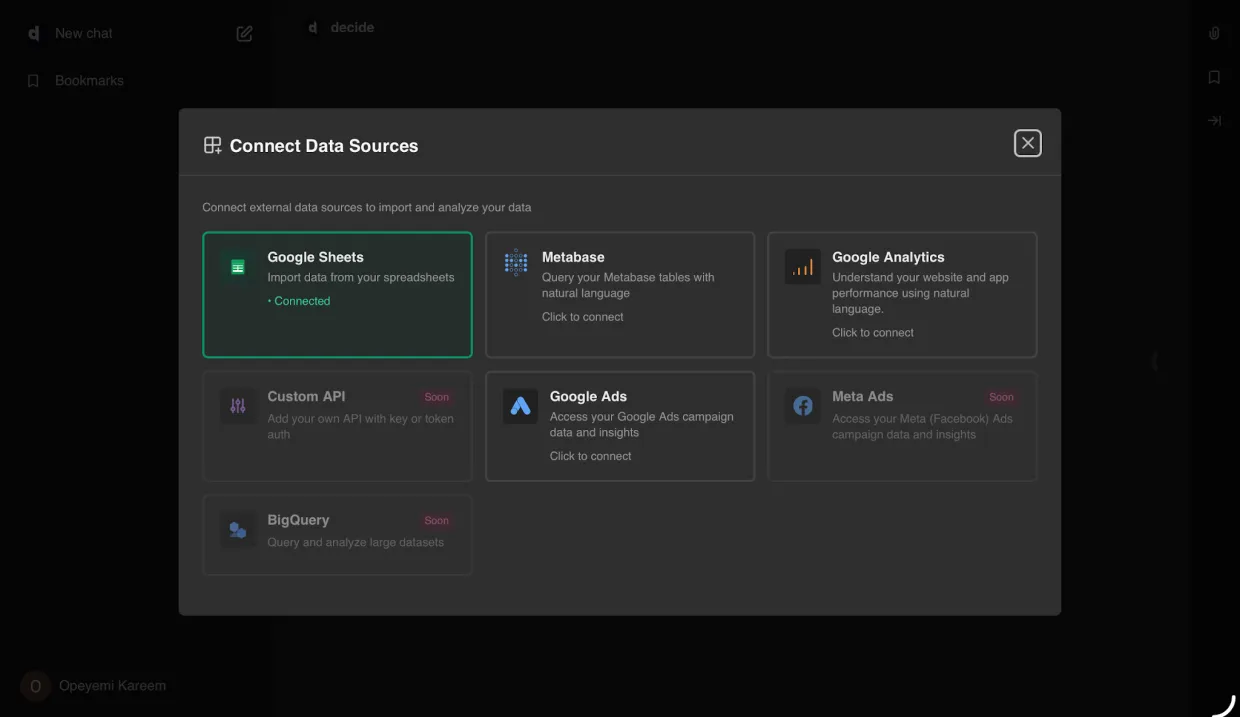
Task: Click the Meta Ads Facebook icon
Action: (803, 406)
